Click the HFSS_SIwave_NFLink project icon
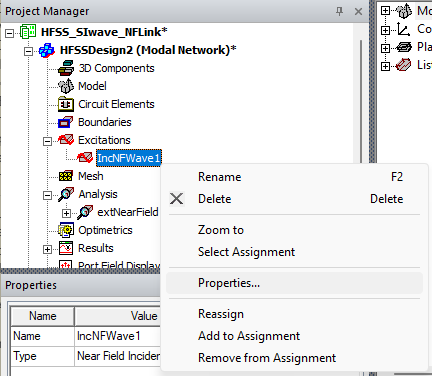The image size is (432, 376). (28, 32)
